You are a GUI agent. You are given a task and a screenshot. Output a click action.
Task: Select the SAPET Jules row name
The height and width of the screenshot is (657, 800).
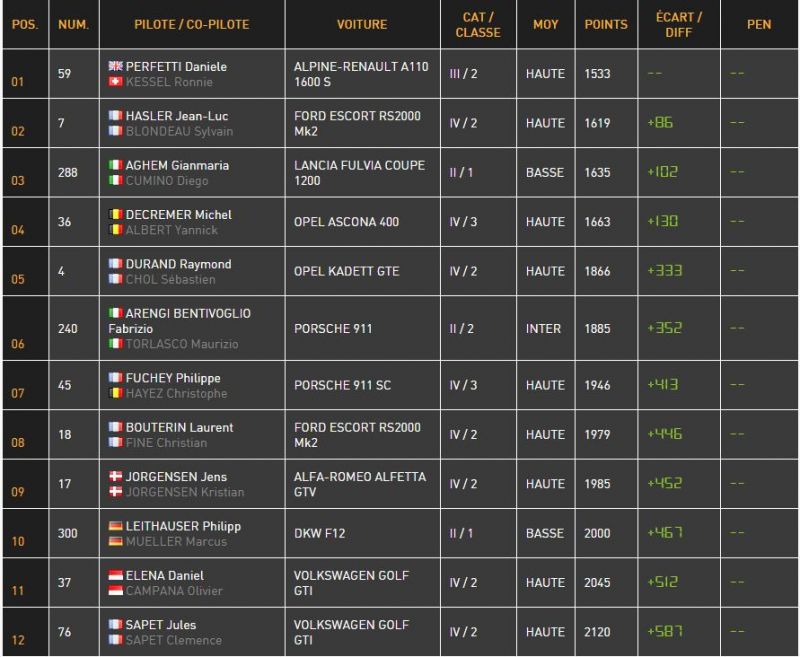161,625
